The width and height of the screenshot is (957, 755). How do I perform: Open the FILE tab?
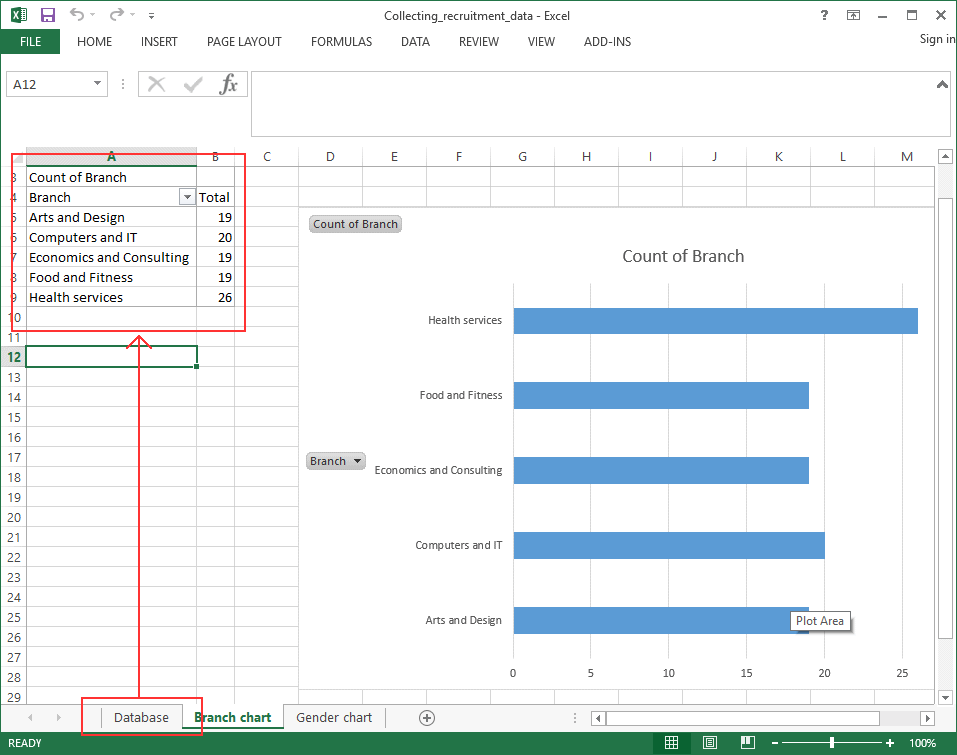(31, 42)
